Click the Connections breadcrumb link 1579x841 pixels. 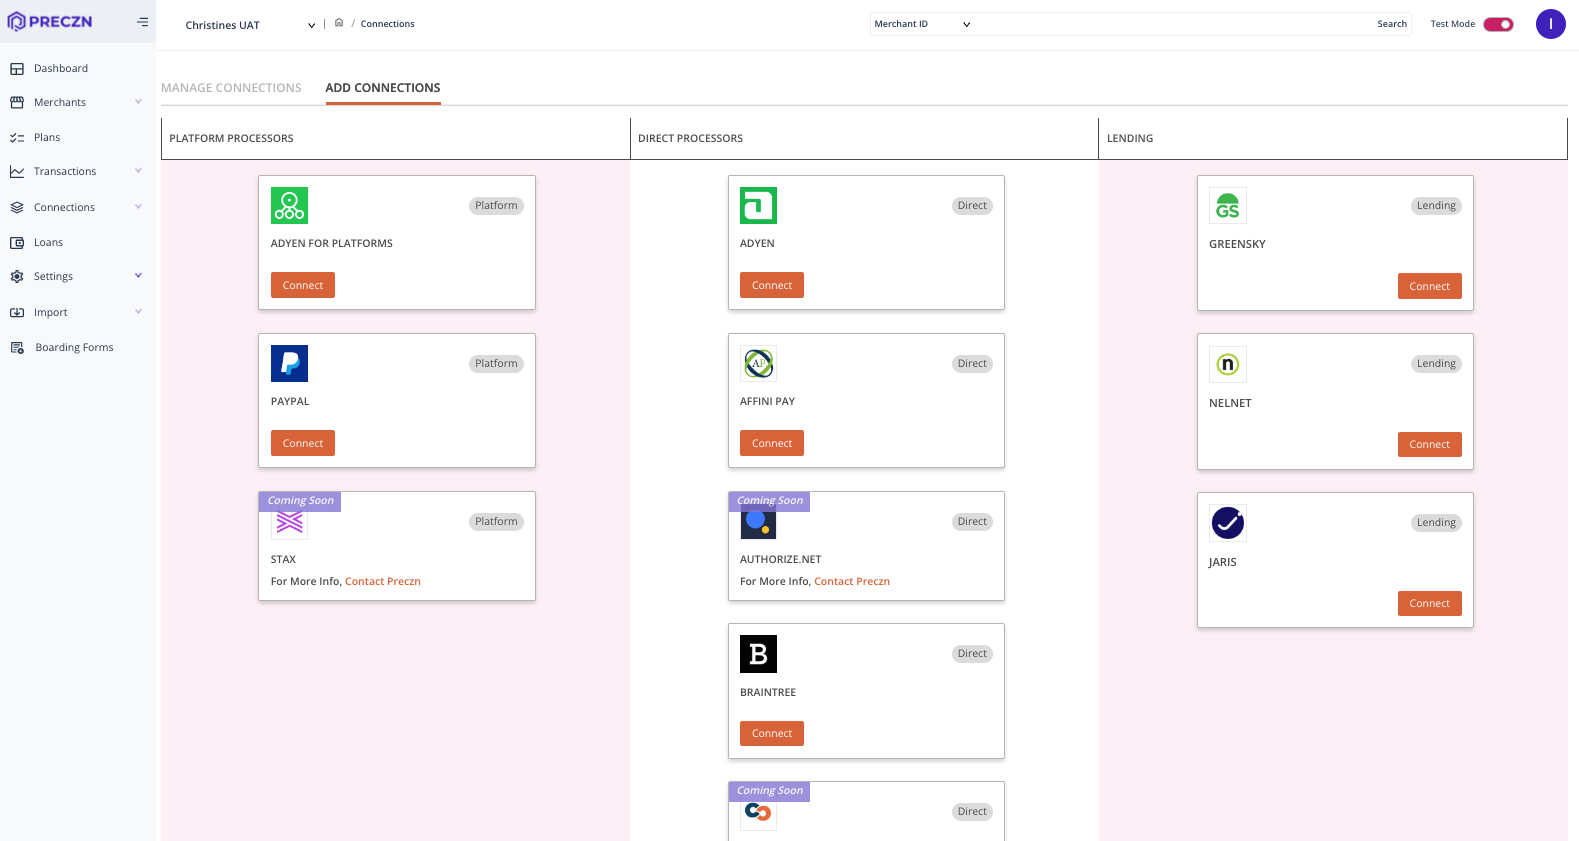click(x=388, y=24)
